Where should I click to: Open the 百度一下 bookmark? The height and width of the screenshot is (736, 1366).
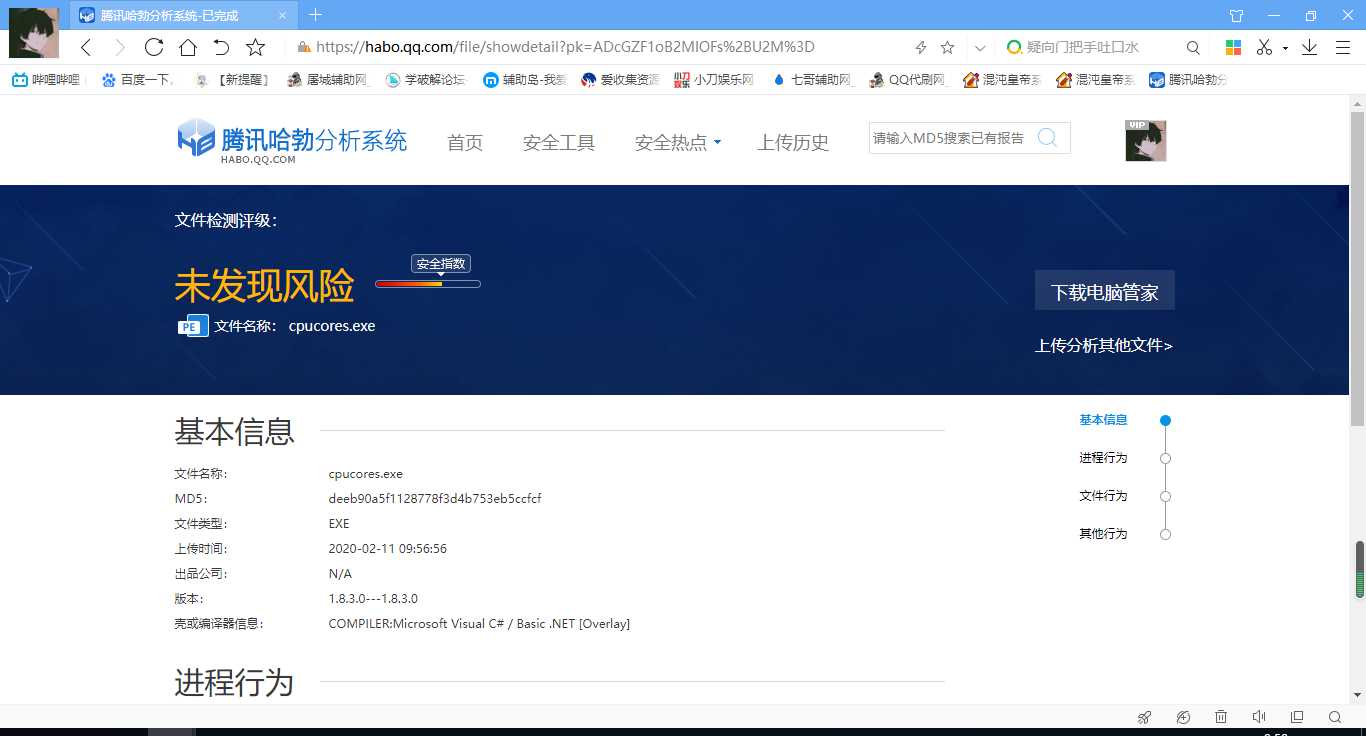coord(138,80)
